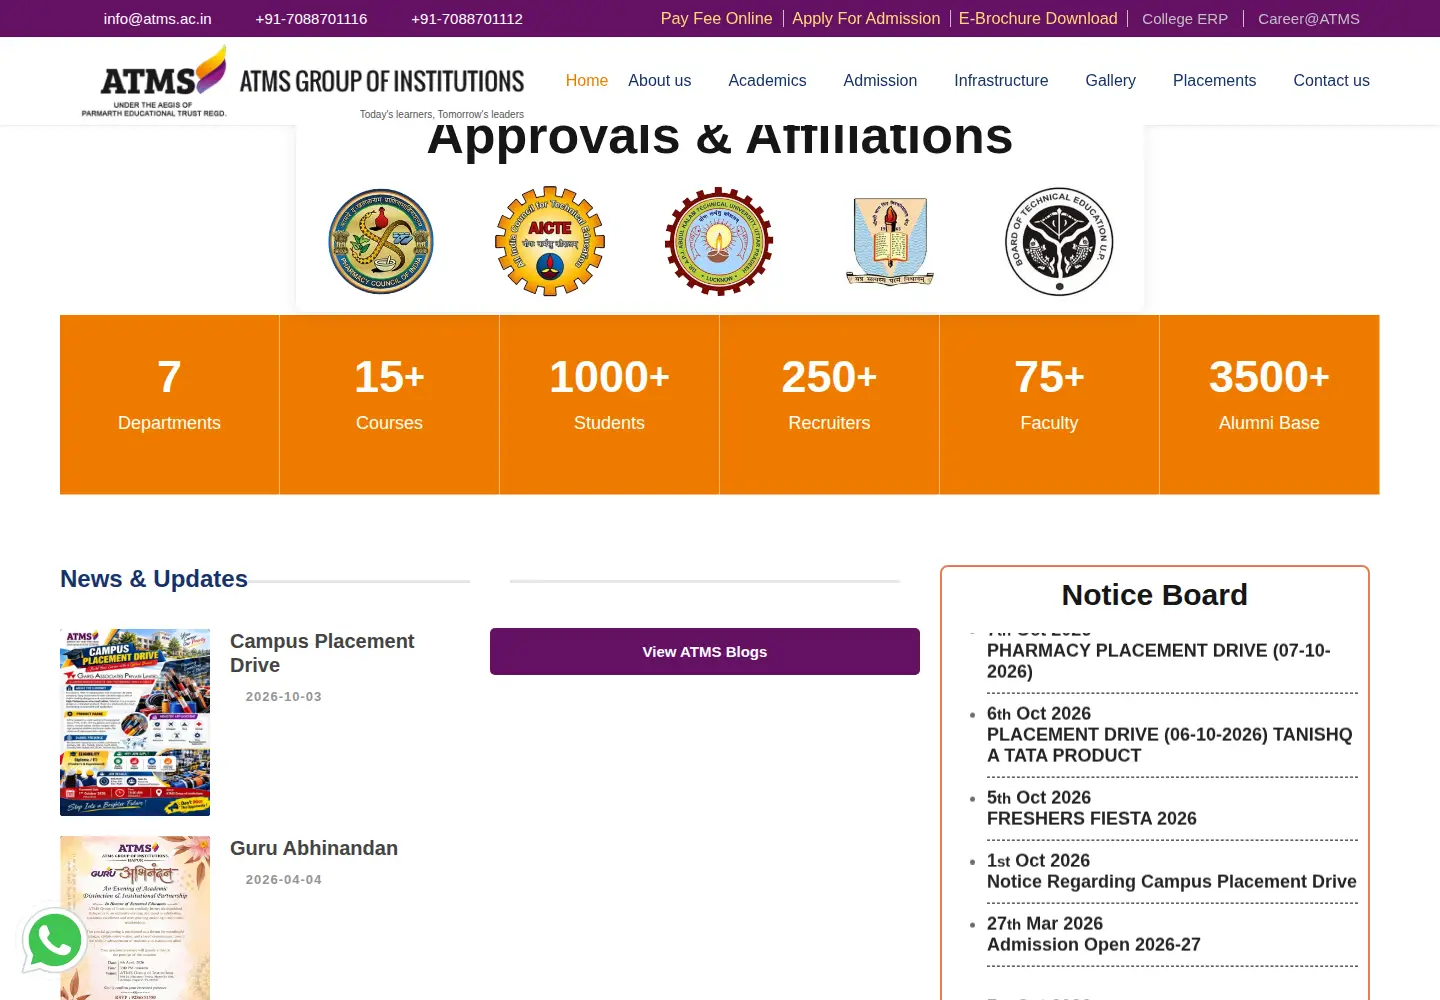Click the date 2026-10-03 under Campus Placement Drive
The image size is (1440, 1000).
tap(284, 697)
